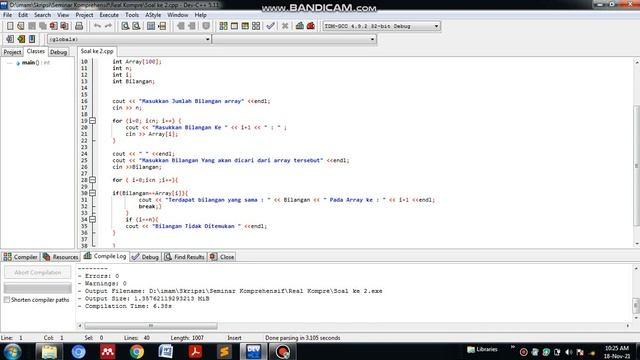
Task: Open the Execute menu
Action: point(109,15)
